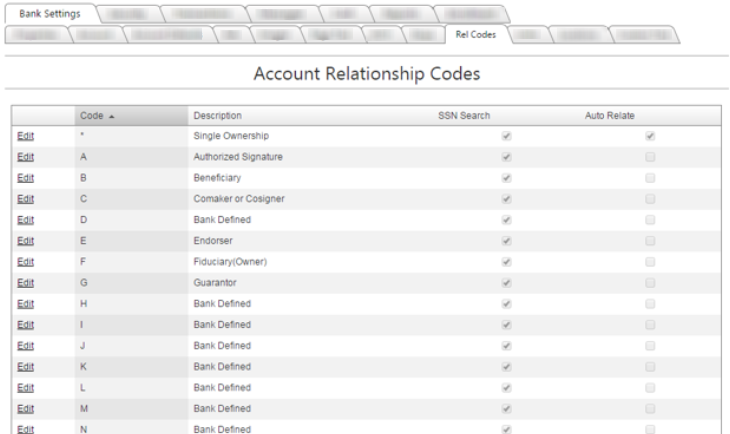The width and height of the screenshot is (730, 434).
Task: Edit the Fiduciary(Owner) relationship code
Action: click(25, 262)
